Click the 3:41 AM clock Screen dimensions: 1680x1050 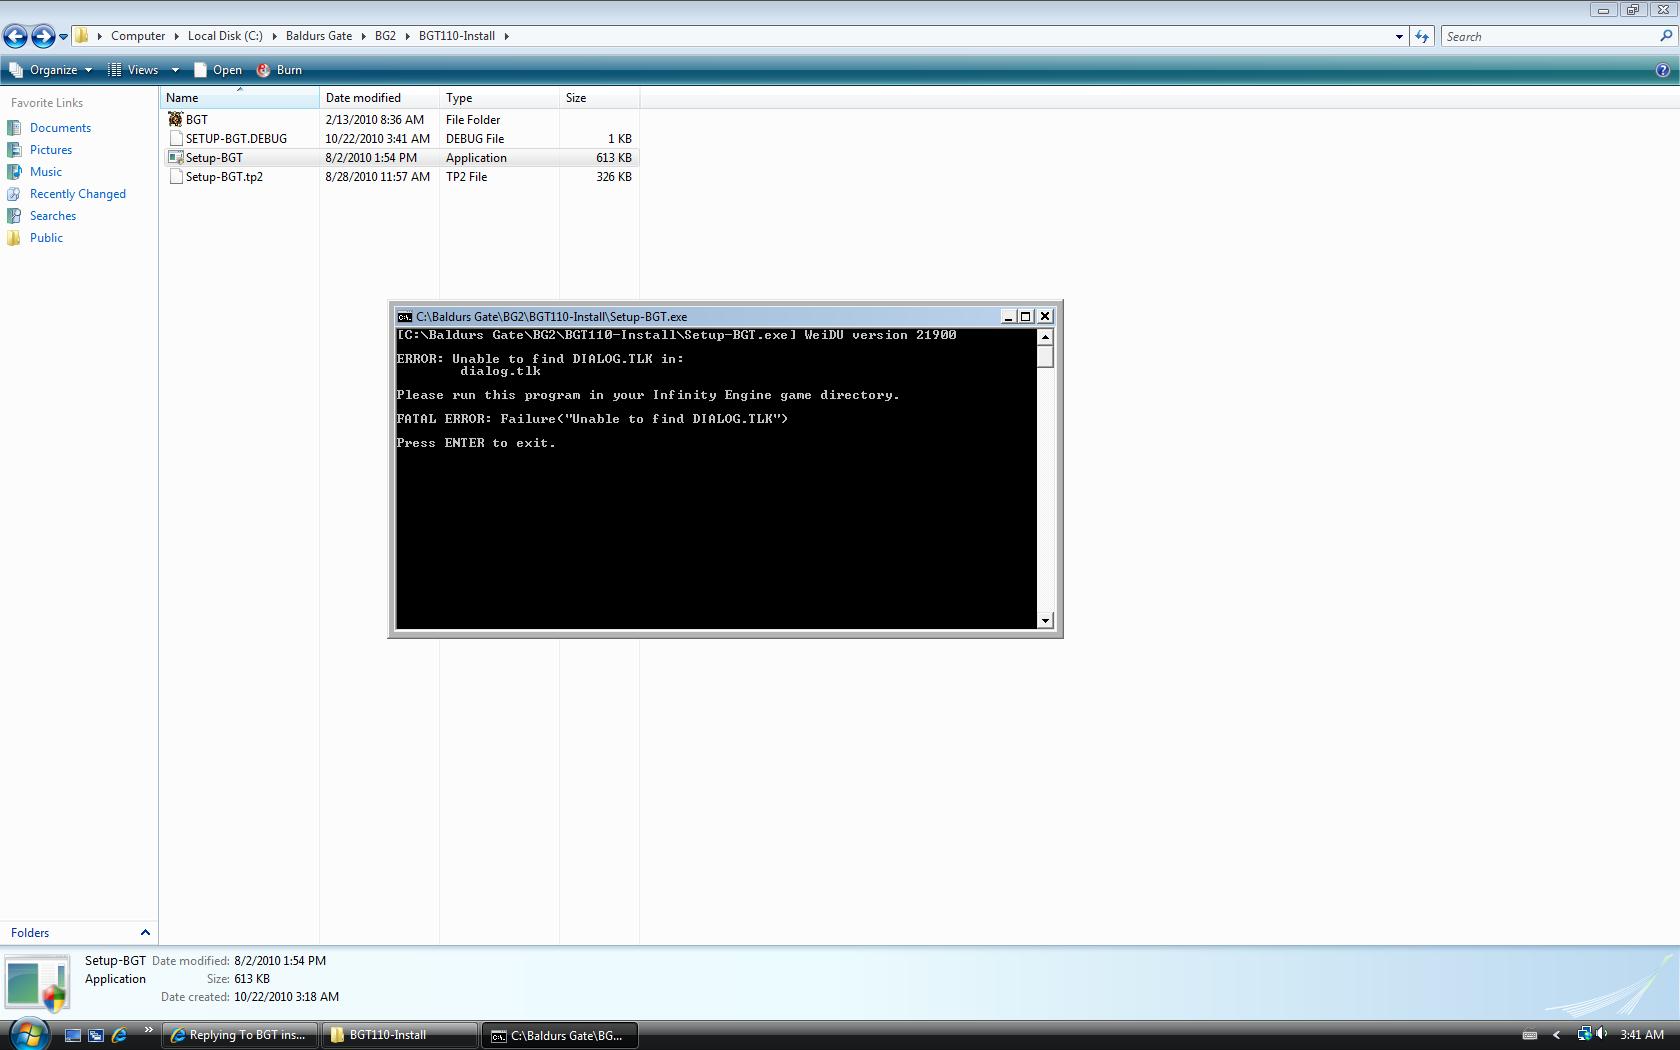tap(1642, 1035)
